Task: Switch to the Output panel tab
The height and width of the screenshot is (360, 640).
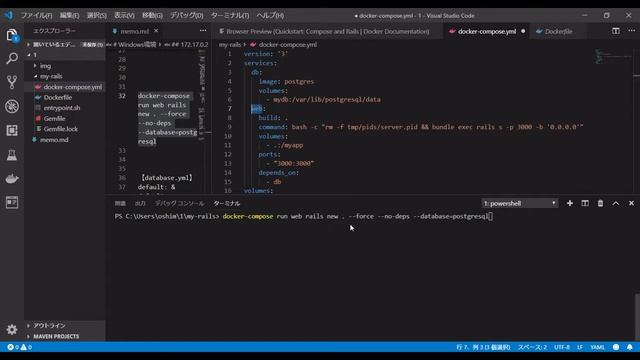Action: click(x=140, y=203)
